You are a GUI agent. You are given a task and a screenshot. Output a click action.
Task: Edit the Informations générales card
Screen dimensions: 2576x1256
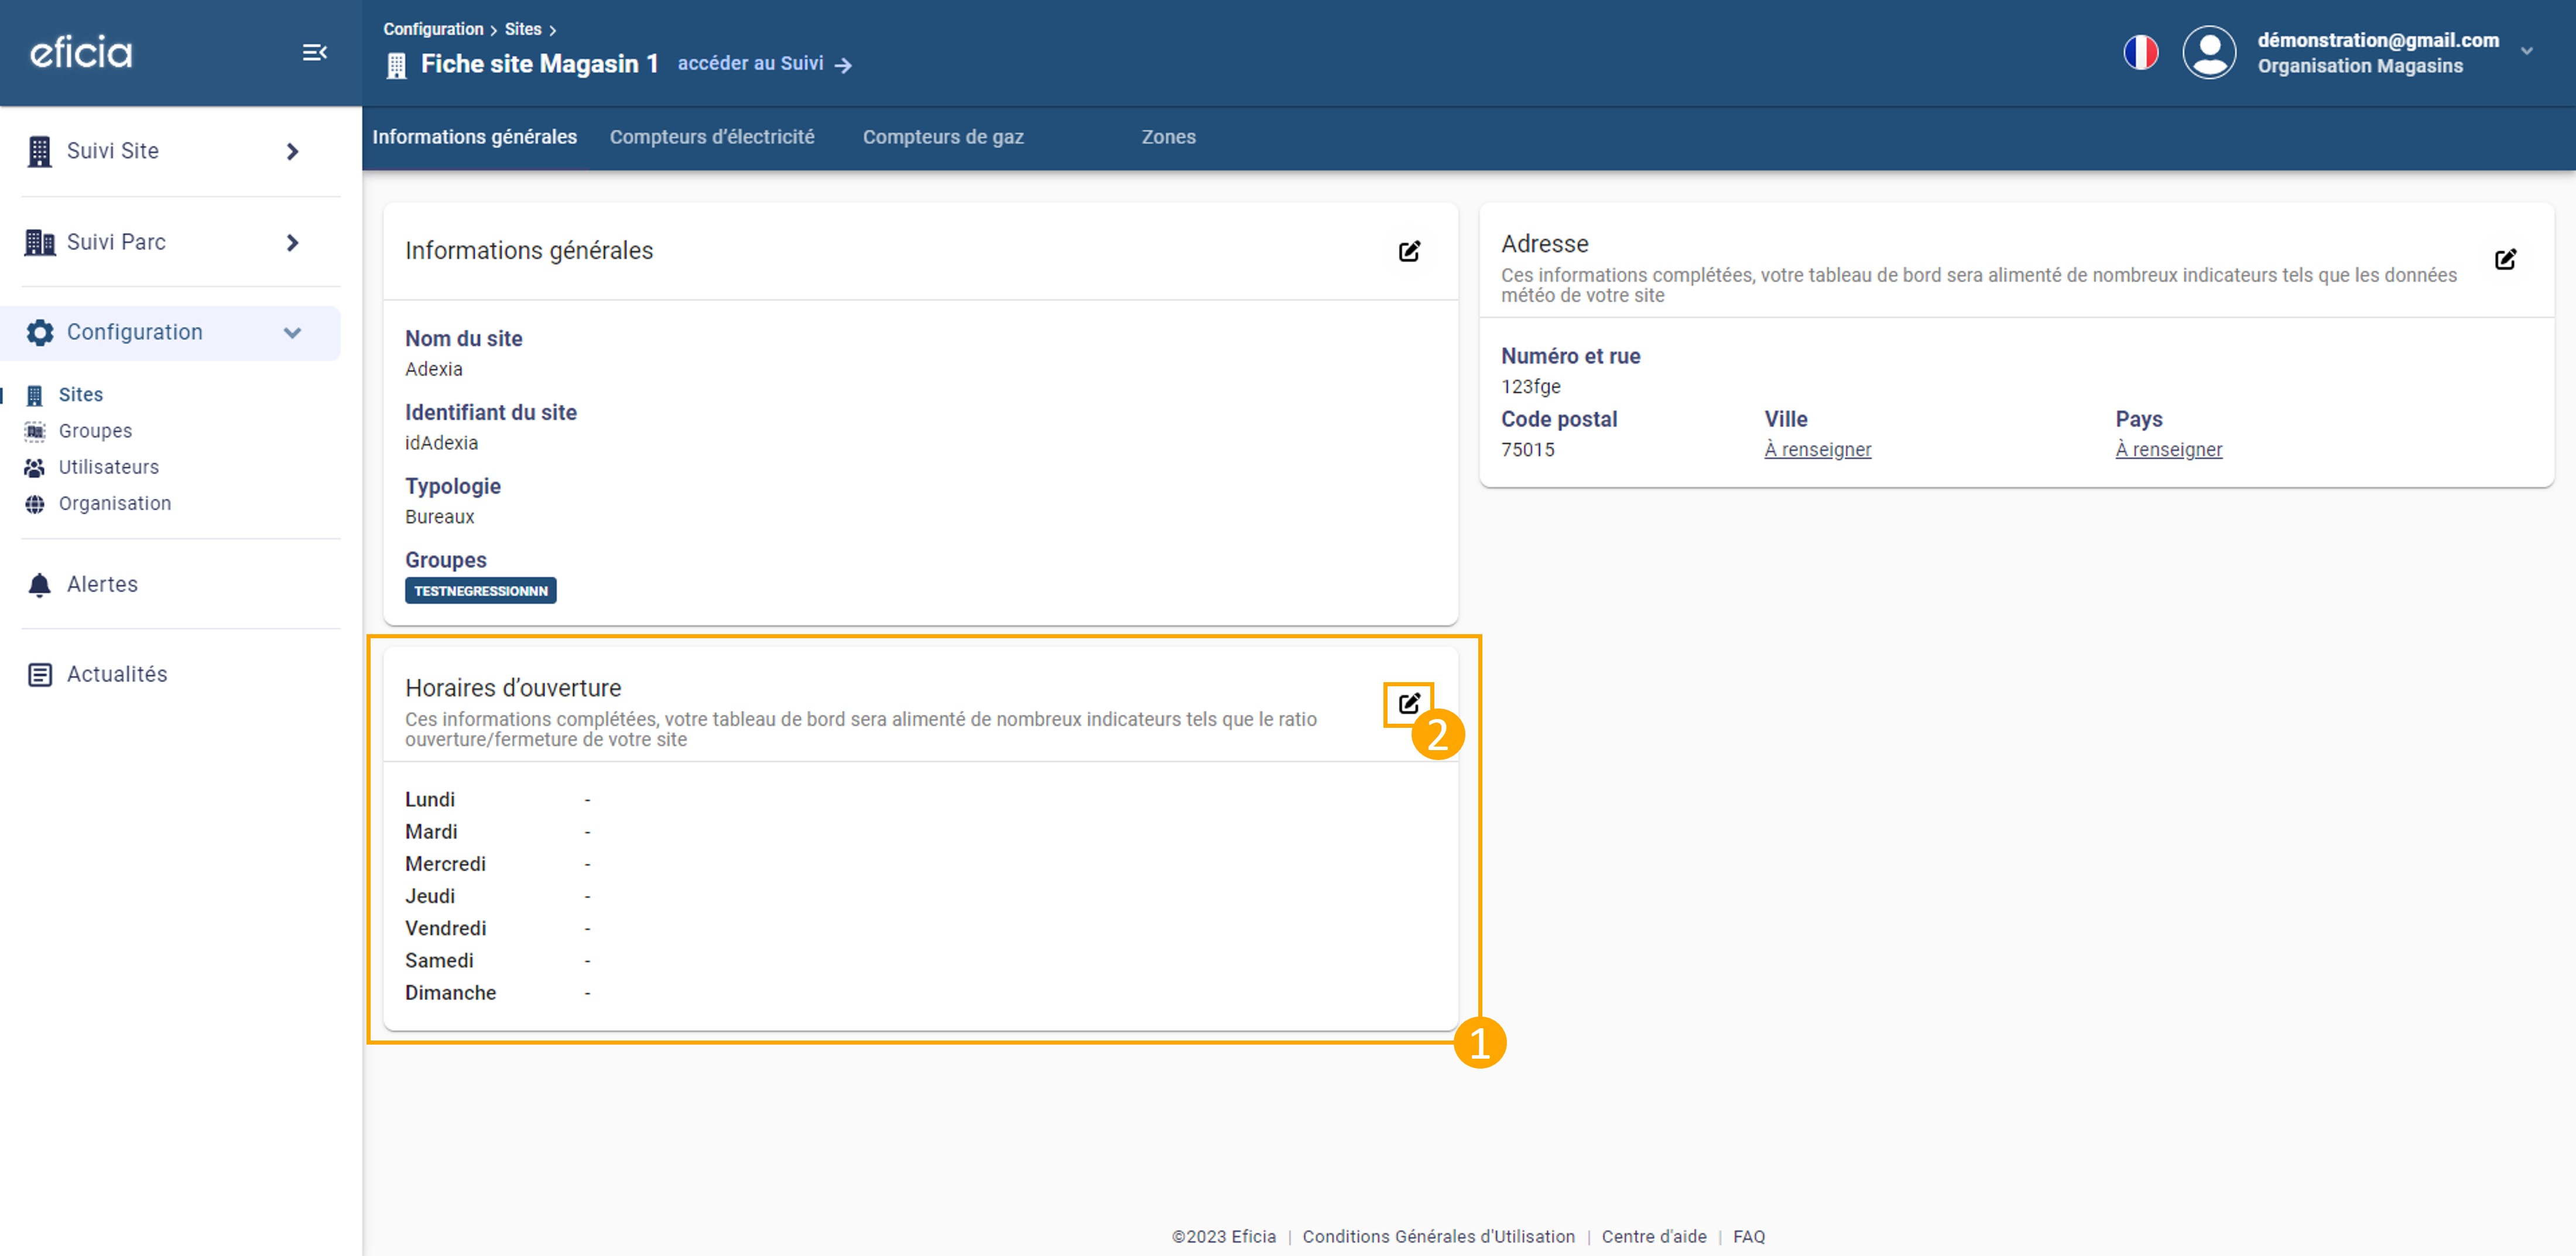point(1409,251)
